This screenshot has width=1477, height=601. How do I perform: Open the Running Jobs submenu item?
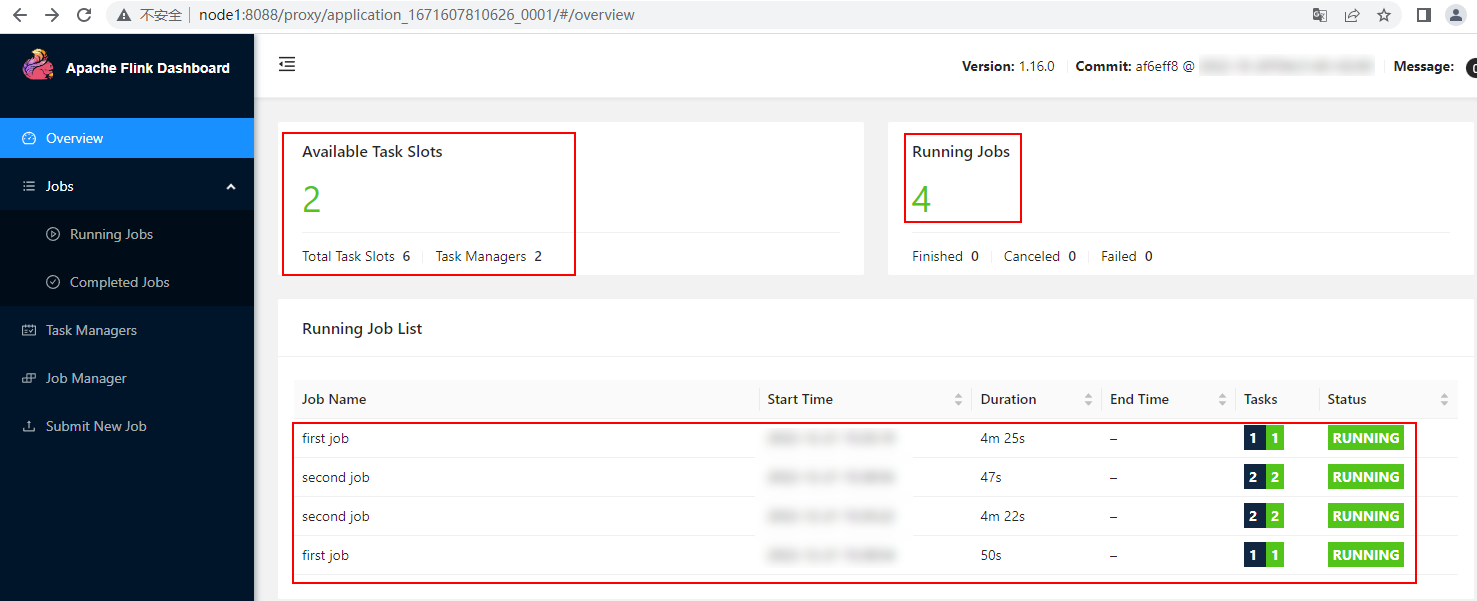[x=127, y=234]
